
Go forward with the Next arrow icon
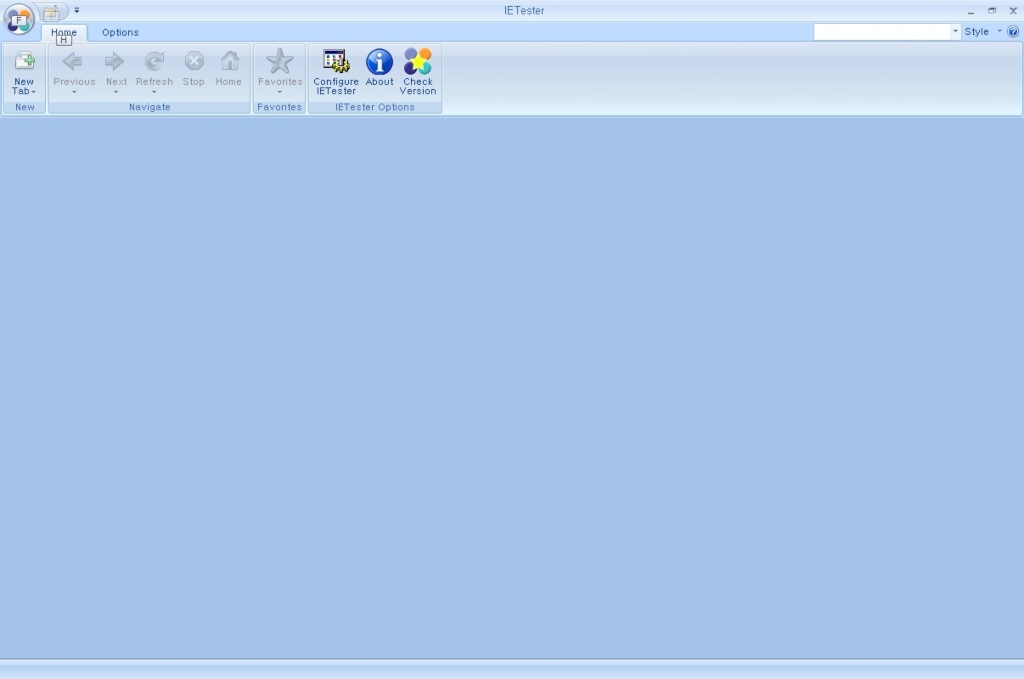coord(115,61)
